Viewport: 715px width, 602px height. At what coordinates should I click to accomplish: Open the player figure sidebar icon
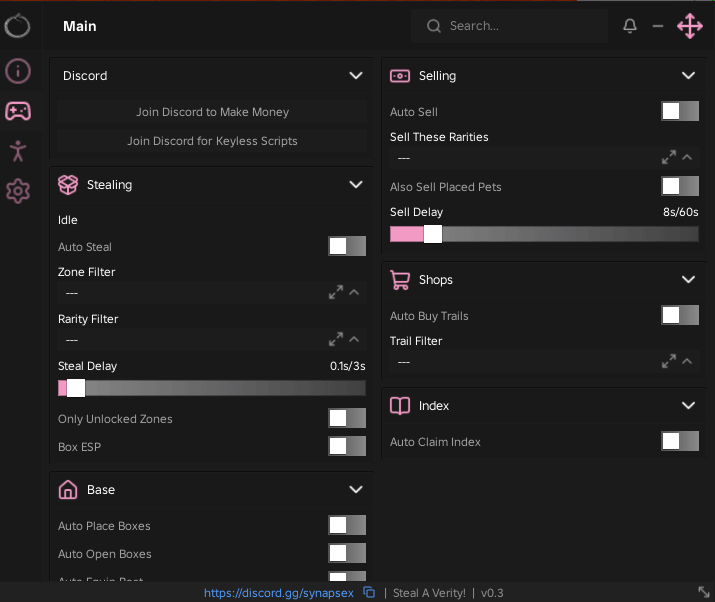18,151
